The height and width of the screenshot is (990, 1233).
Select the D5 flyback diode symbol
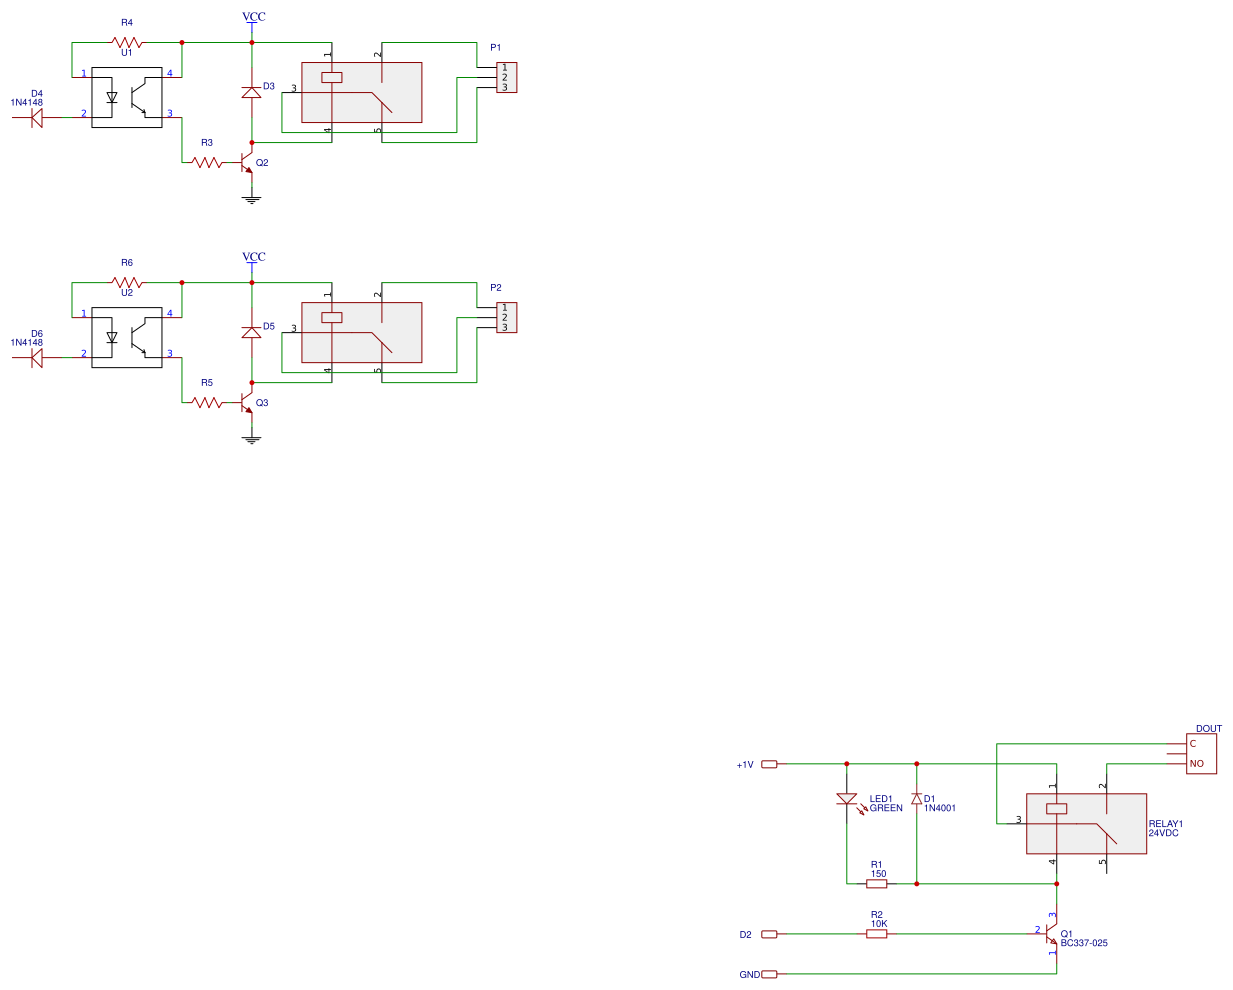pos(252,332)
